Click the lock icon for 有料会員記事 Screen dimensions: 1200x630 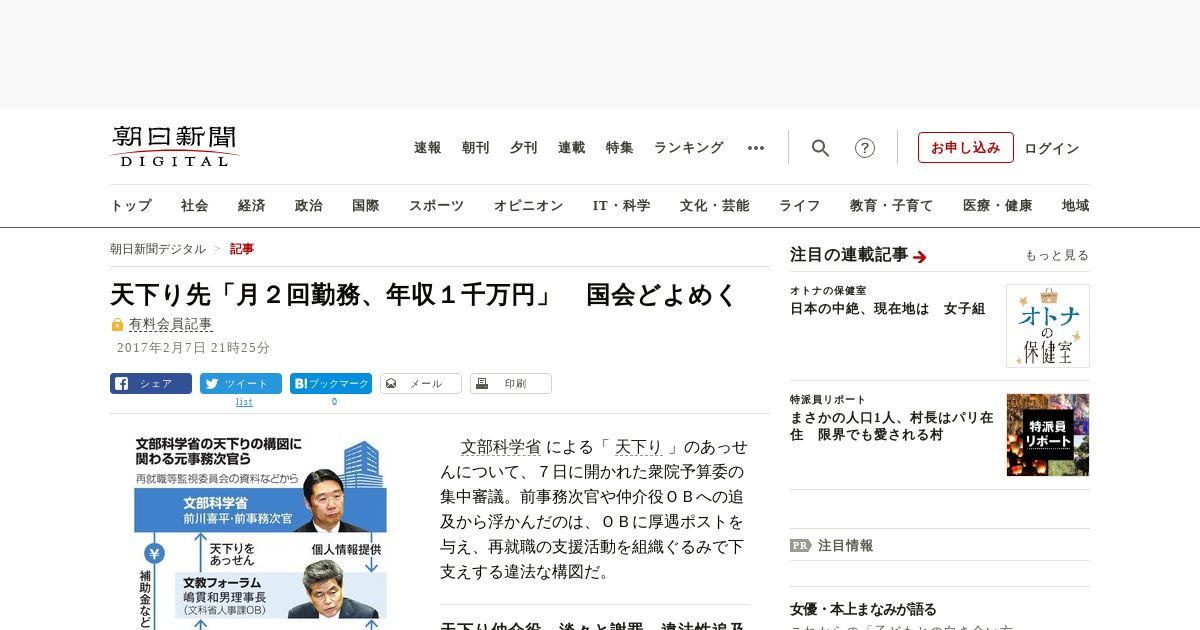pyautogui.click(x=117, y=324)
